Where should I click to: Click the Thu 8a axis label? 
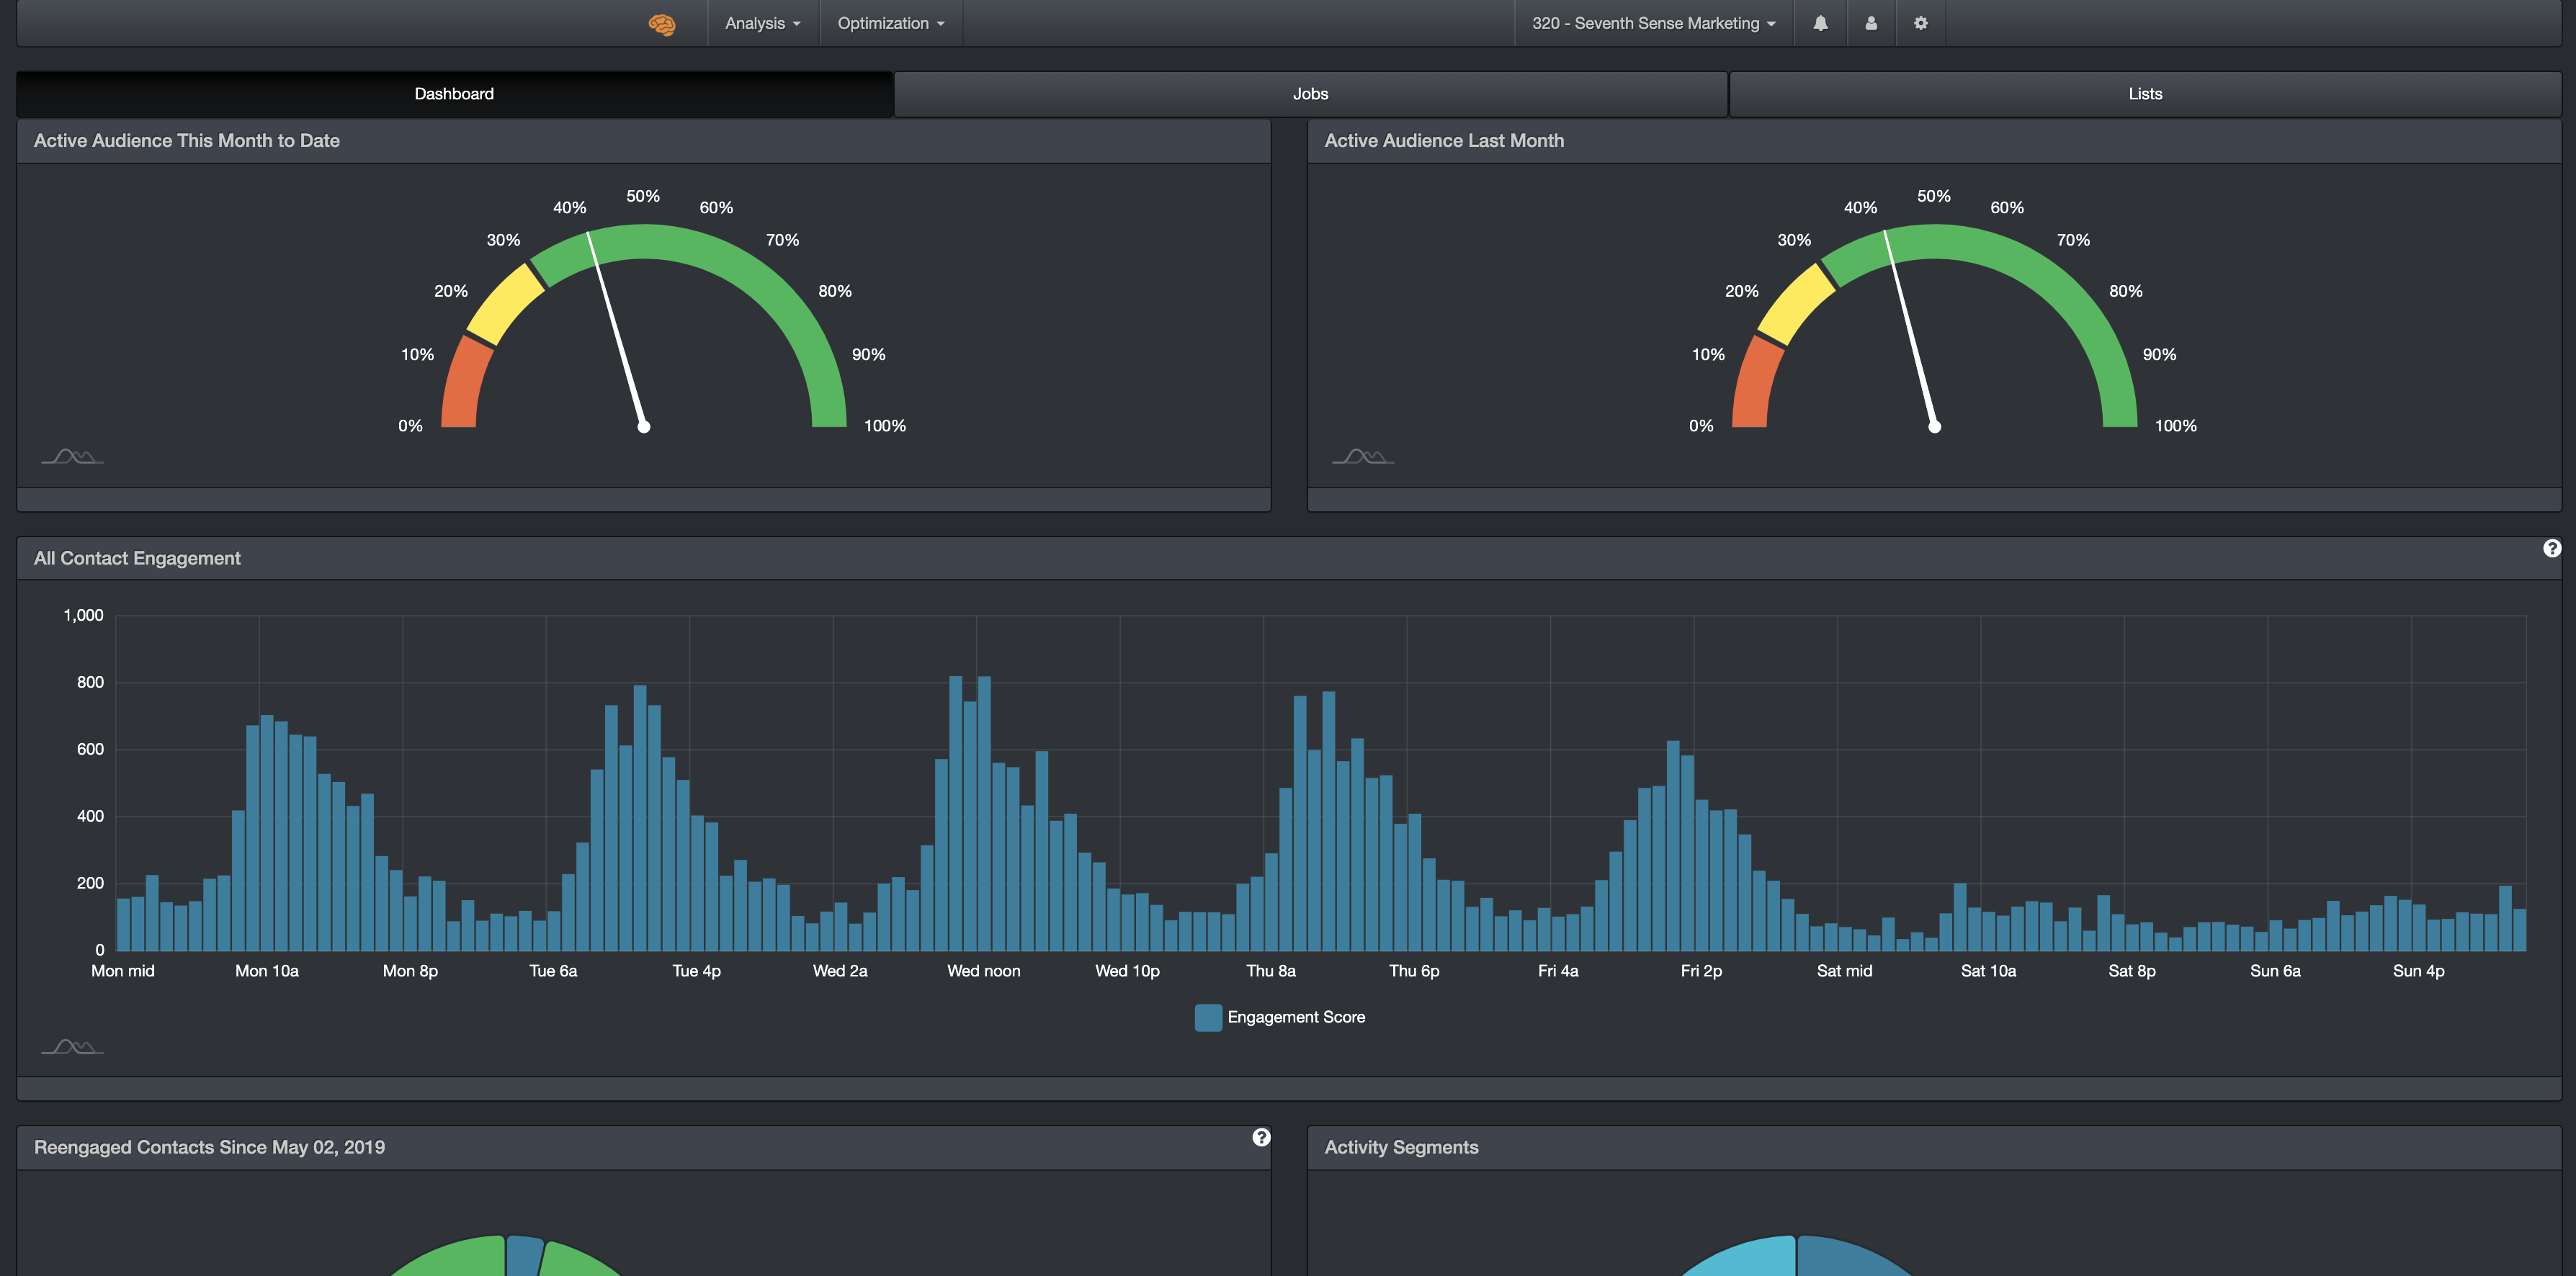(1271, 971)
